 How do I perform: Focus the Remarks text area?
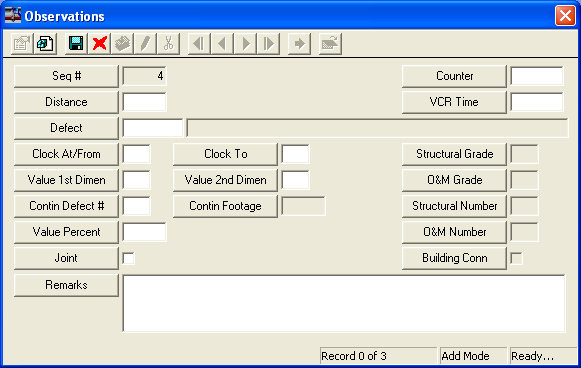coord(344,304)
